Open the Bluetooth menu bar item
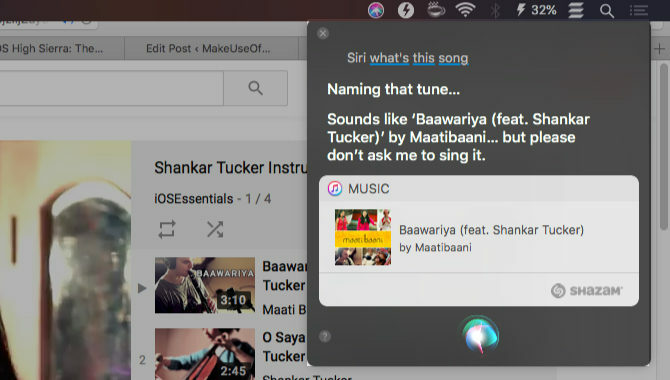 [495, 10]
